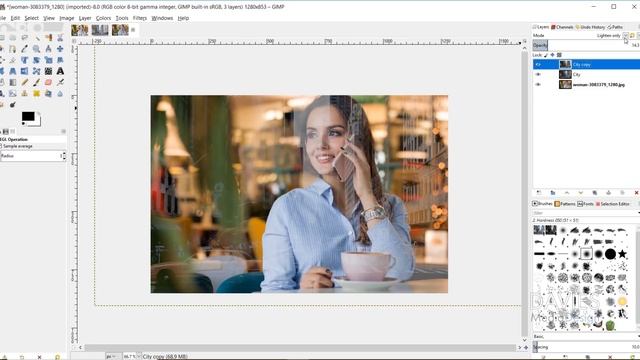Select the Fuzzy Select wand tool

coord(37,38)
